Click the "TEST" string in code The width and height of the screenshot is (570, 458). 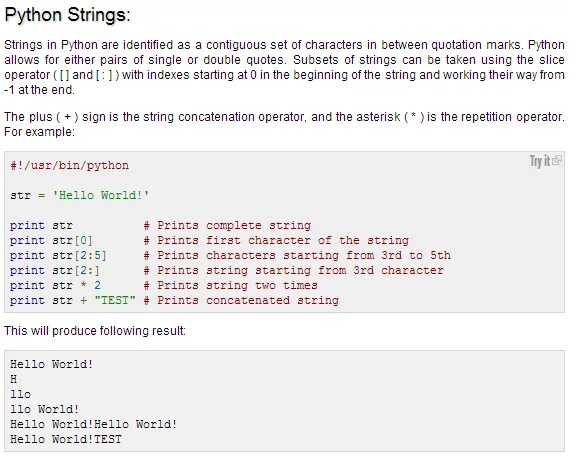[115, 300]
